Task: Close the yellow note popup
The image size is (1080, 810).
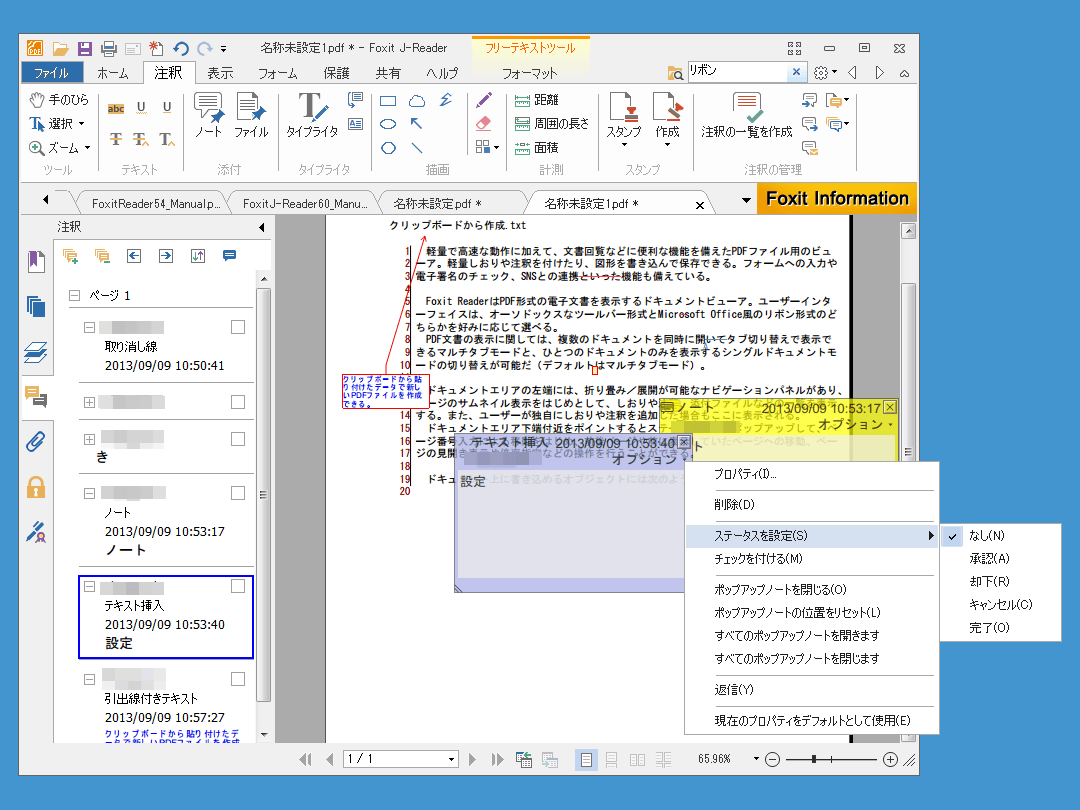Action: tap(890, 407)
